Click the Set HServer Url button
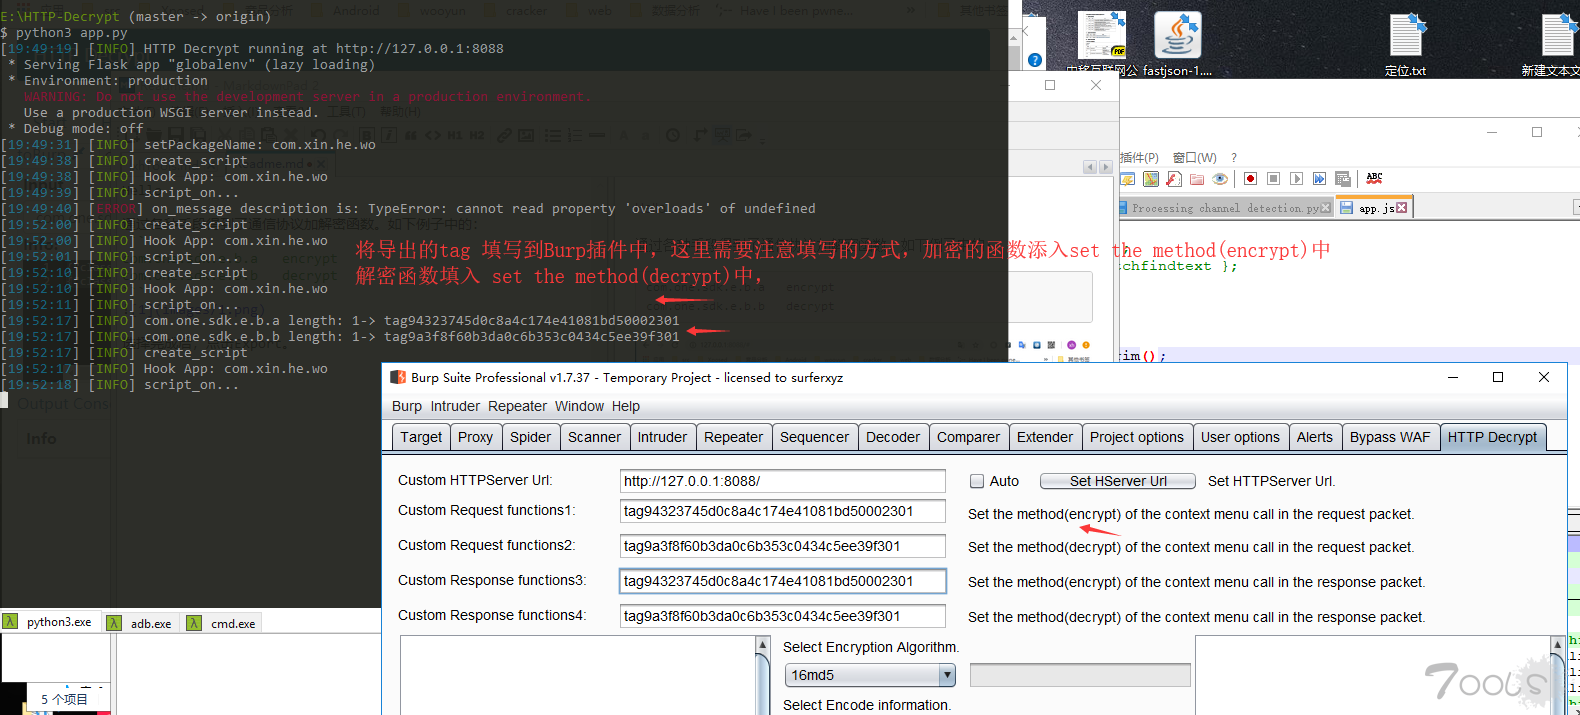The image size is (1580, 715). click(1118, 481)
